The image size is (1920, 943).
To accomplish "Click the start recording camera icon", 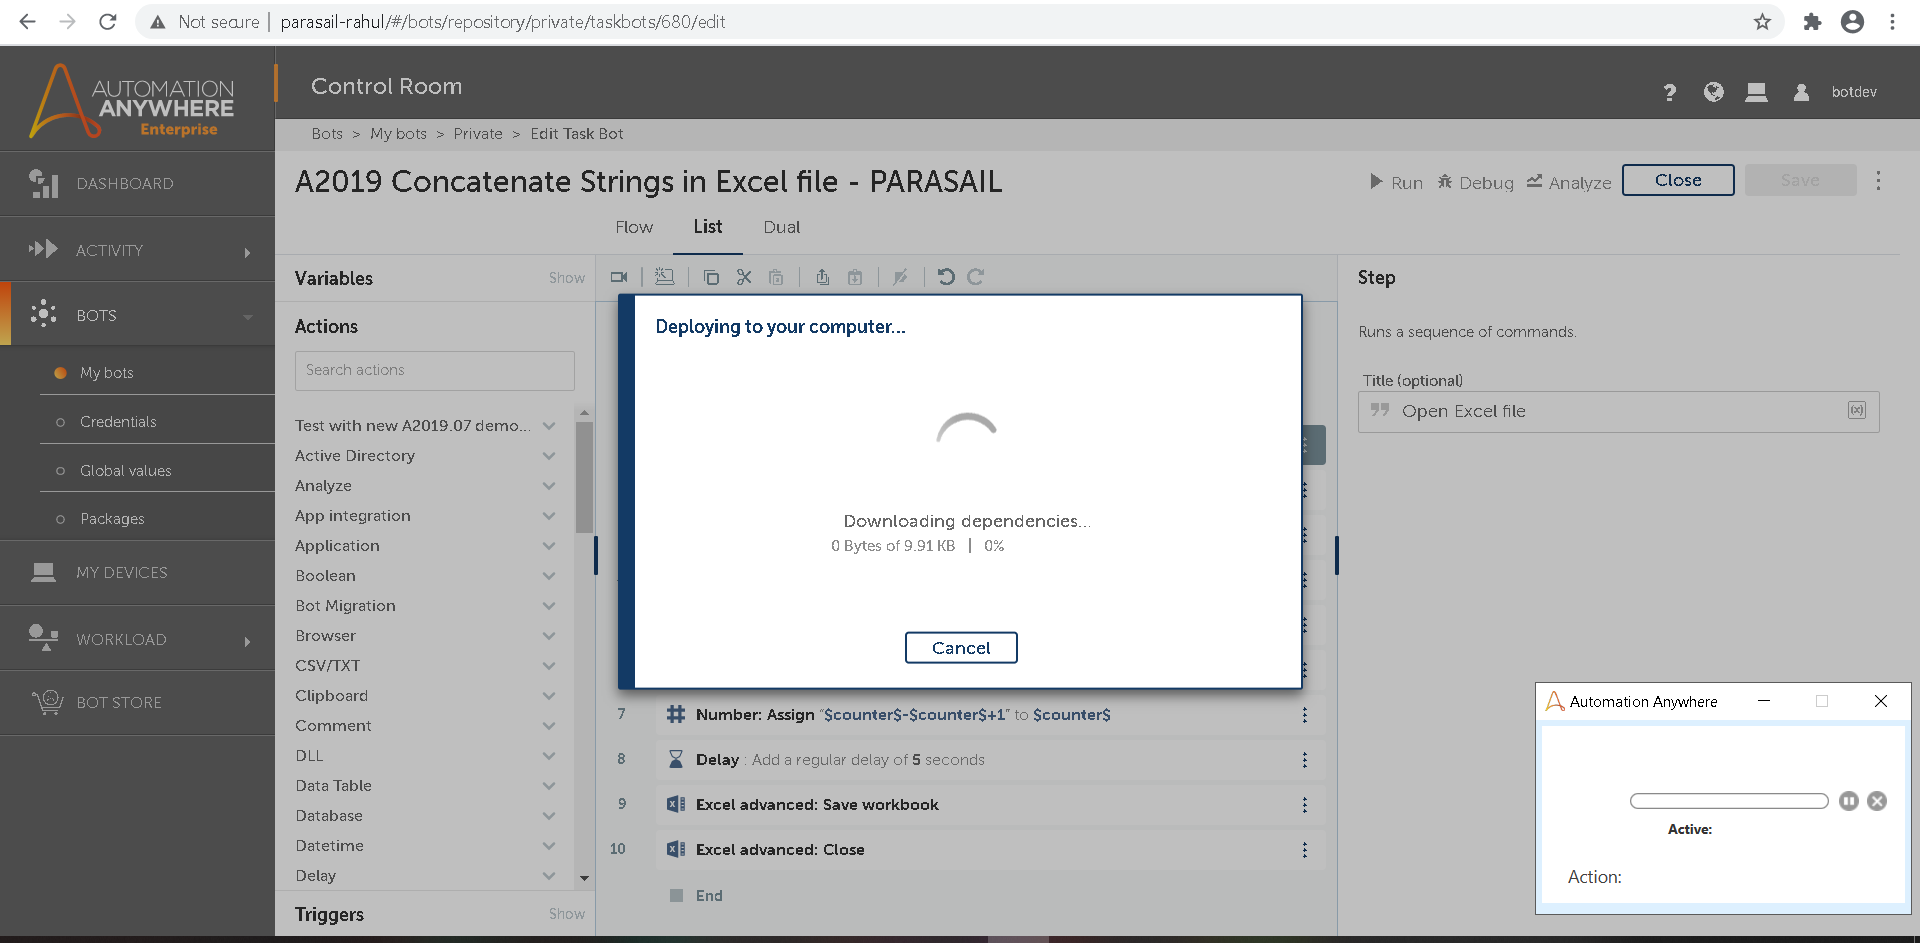I will 619,277.
